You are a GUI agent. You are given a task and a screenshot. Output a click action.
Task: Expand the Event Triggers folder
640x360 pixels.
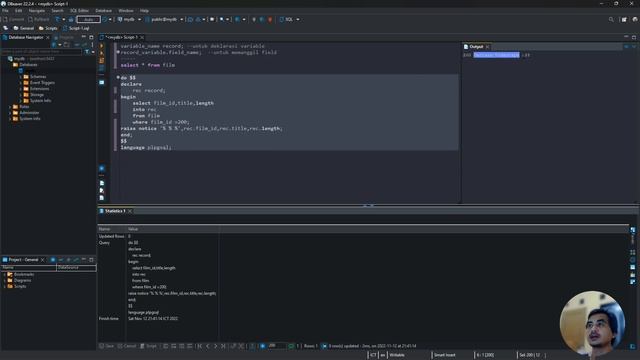pos(20,82)
